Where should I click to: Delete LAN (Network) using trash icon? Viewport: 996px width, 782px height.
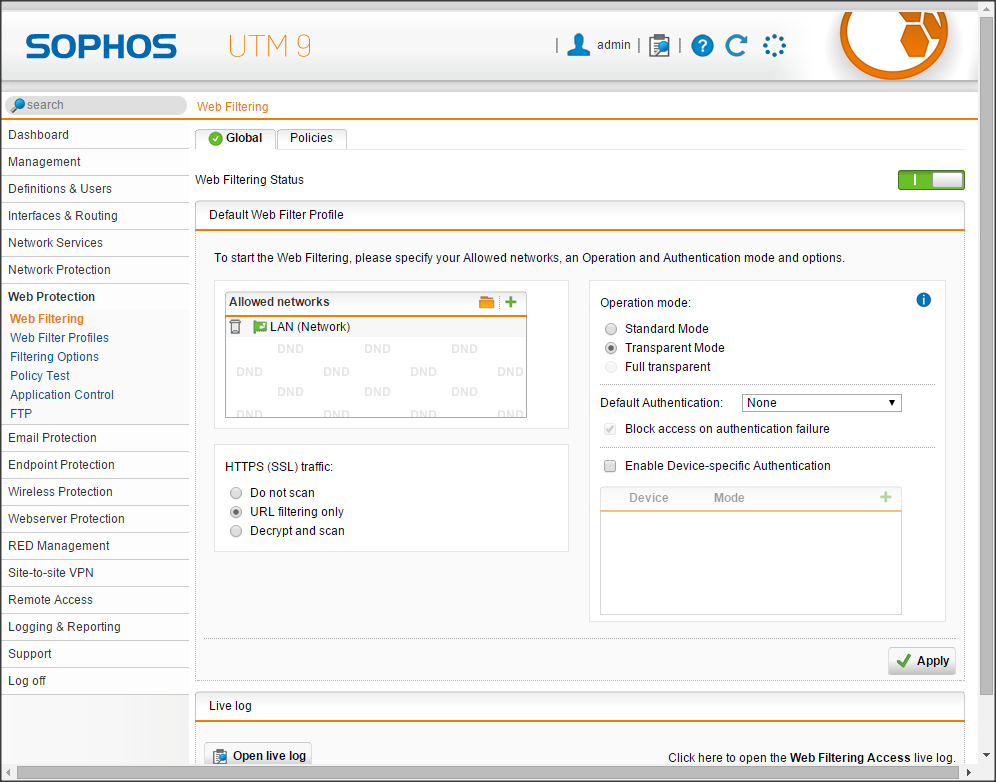(236, 327)
